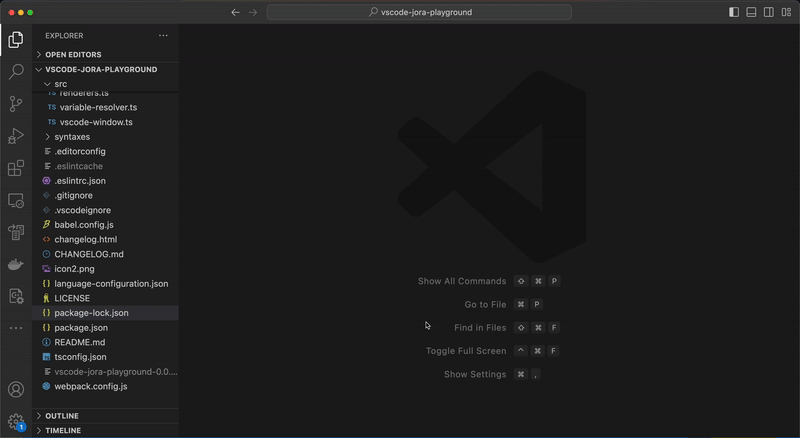Open the Manage gear menu
800x438 pixels.
click(x=16, y=422)
